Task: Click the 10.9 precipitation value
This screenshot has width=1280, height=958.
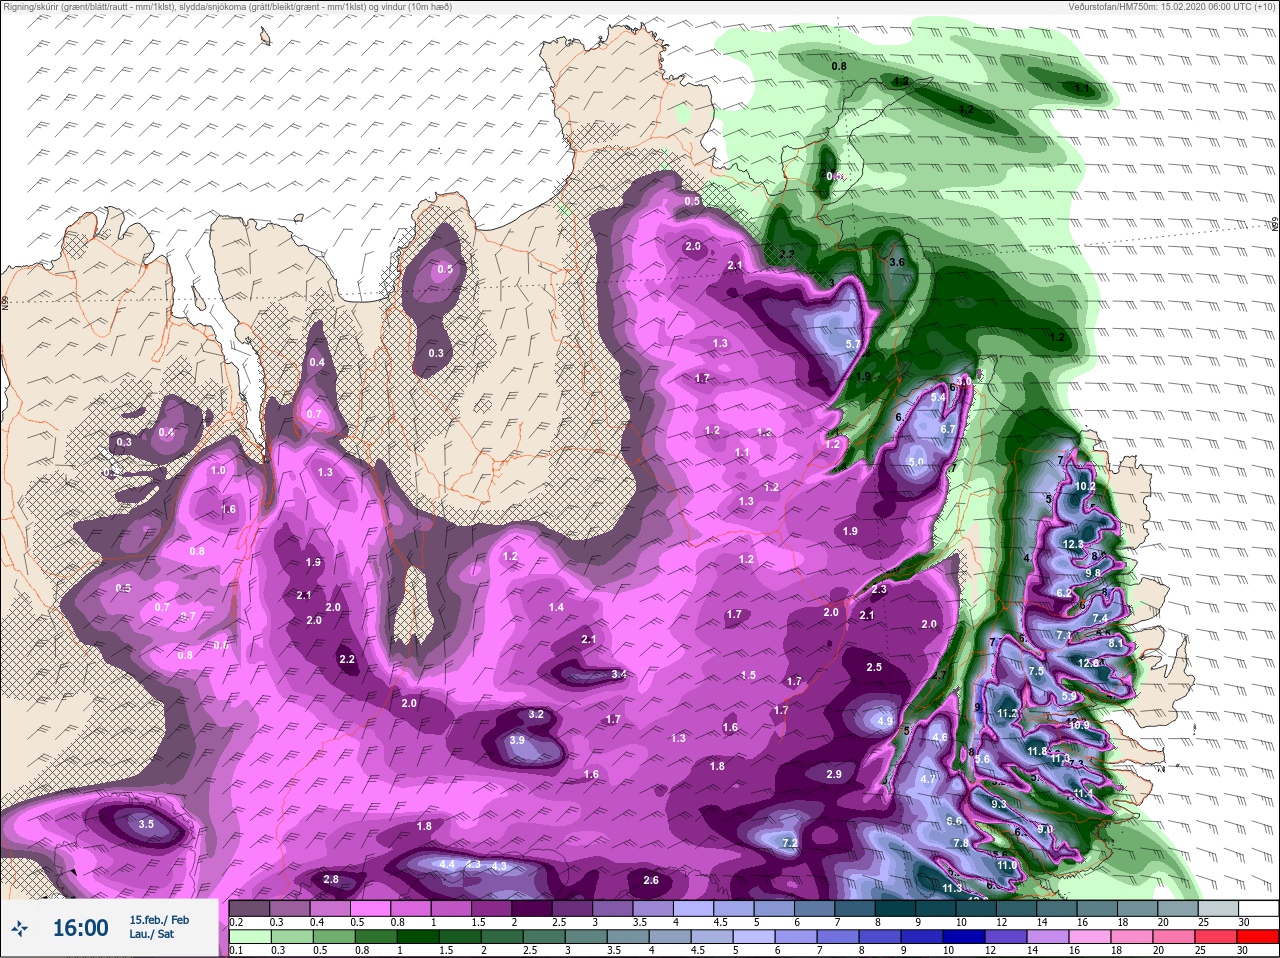Action: point(1079,726)
